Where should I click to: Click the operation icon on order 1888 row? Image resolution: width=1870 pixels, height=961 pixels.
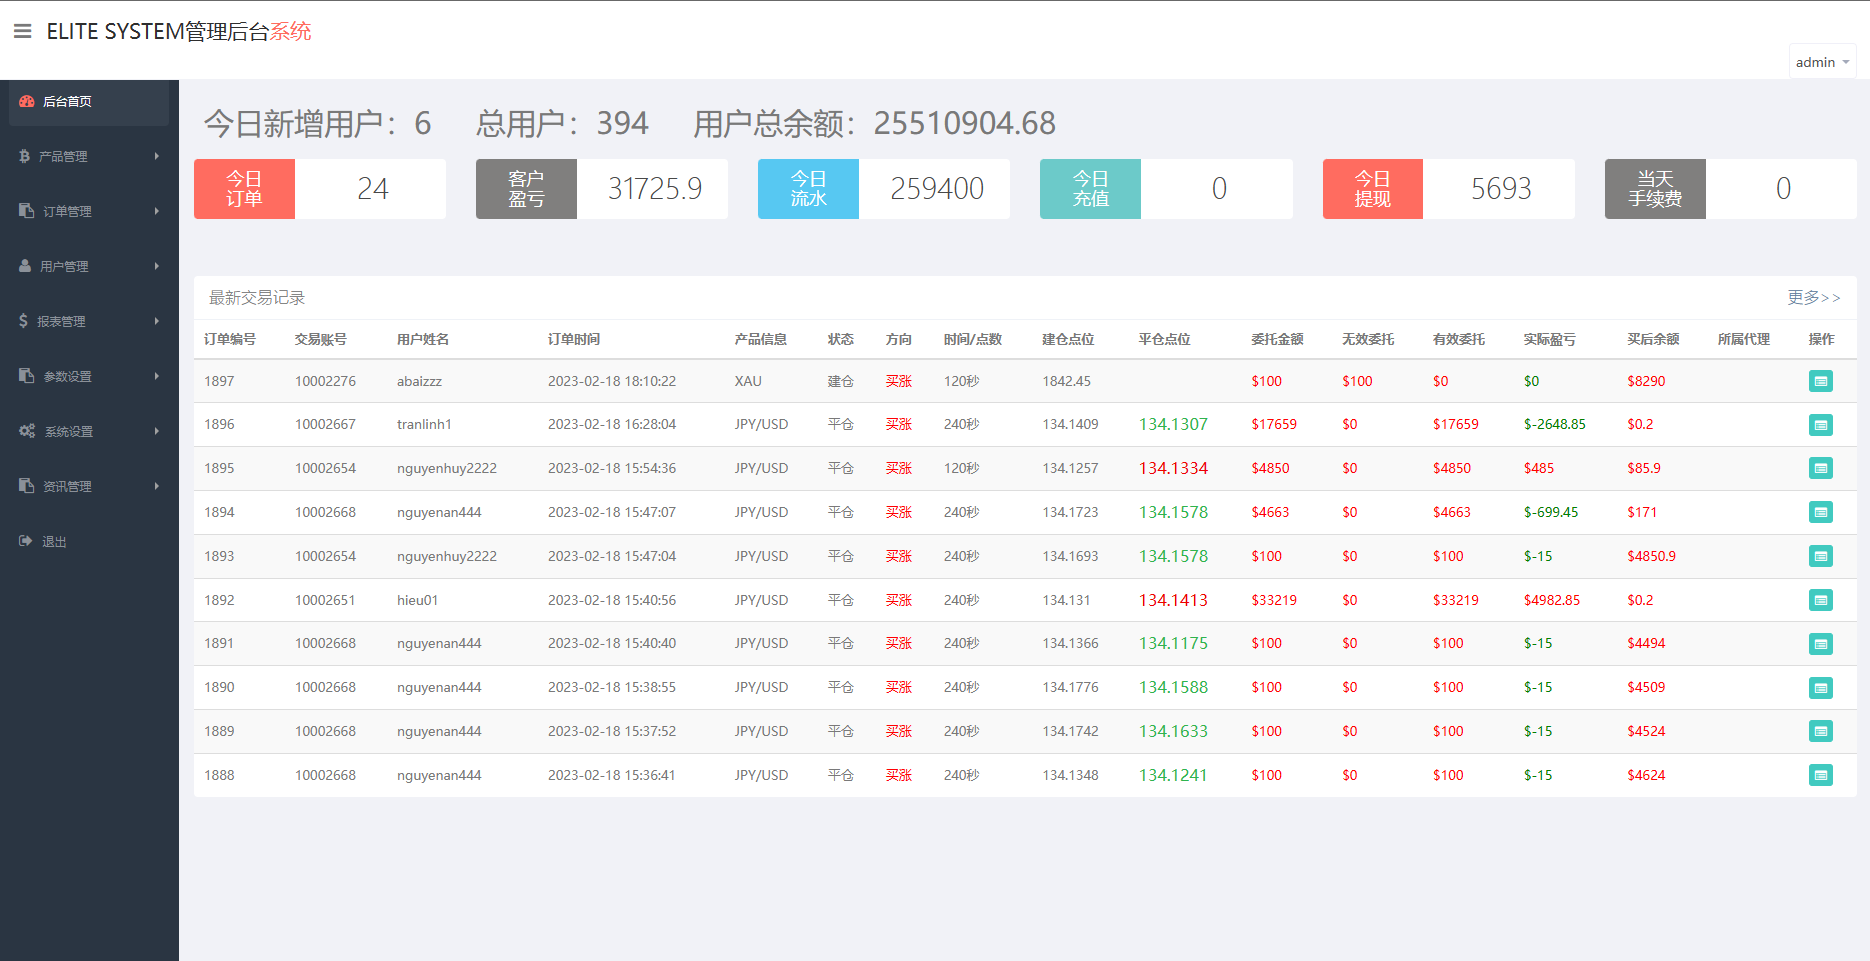pos(1821,774)
